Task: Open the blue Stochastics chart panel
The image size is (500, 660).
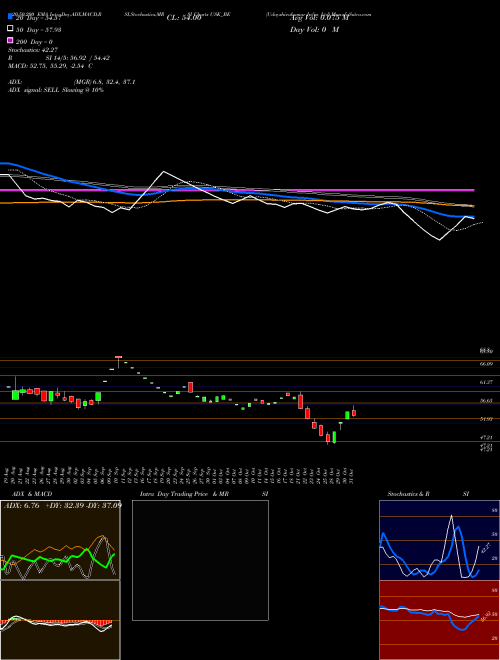Action: 439,540
